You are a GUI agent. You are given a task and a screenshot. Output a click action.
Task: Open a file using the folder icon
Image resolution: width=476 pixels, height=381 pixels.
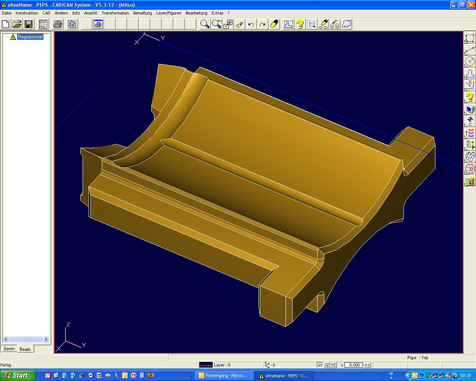click(17, 24)
